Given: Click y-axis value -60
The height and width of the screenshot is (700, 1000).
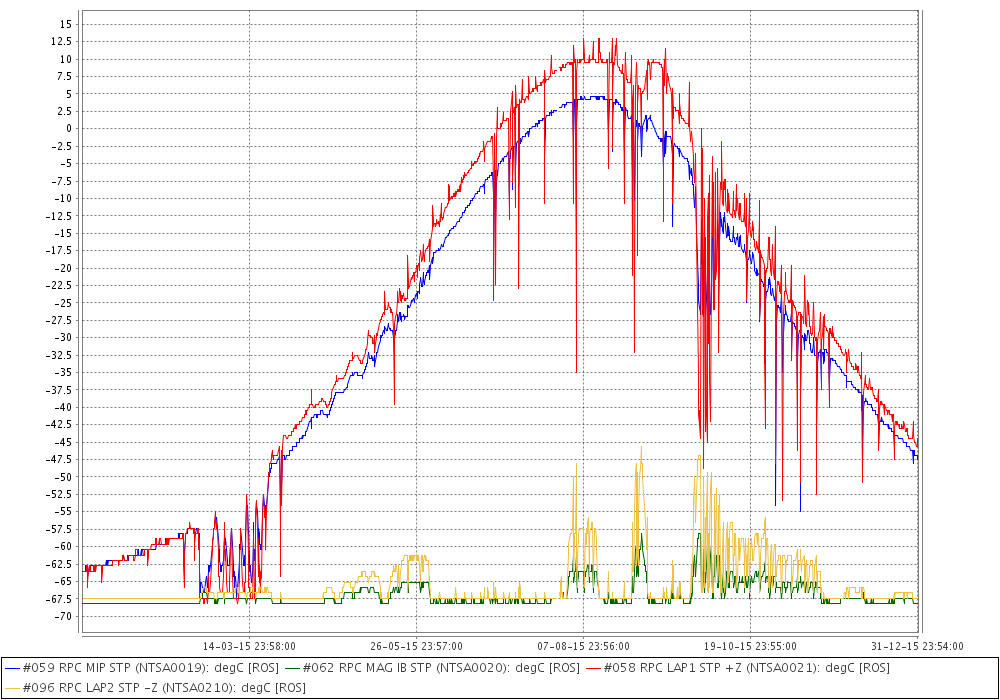Looking at the screenshot, I should pyautogui.click(x=64, y=547).
